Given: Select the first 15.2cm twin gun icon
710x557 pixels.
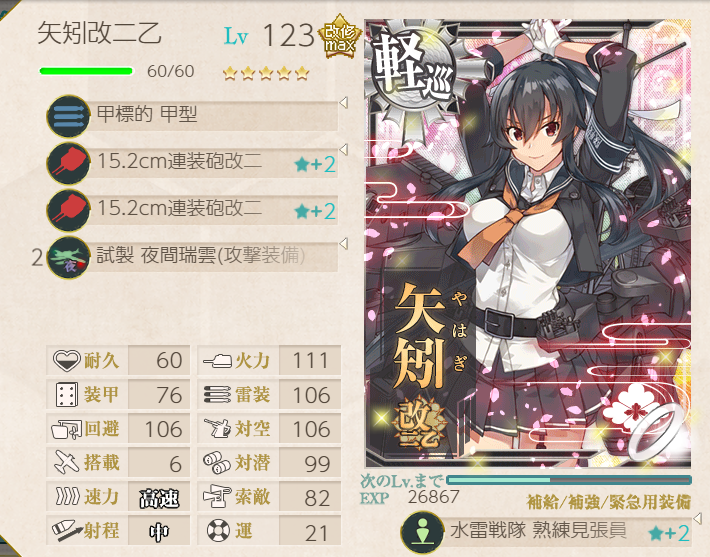Looking at the screenshot, I should point(68,163).
